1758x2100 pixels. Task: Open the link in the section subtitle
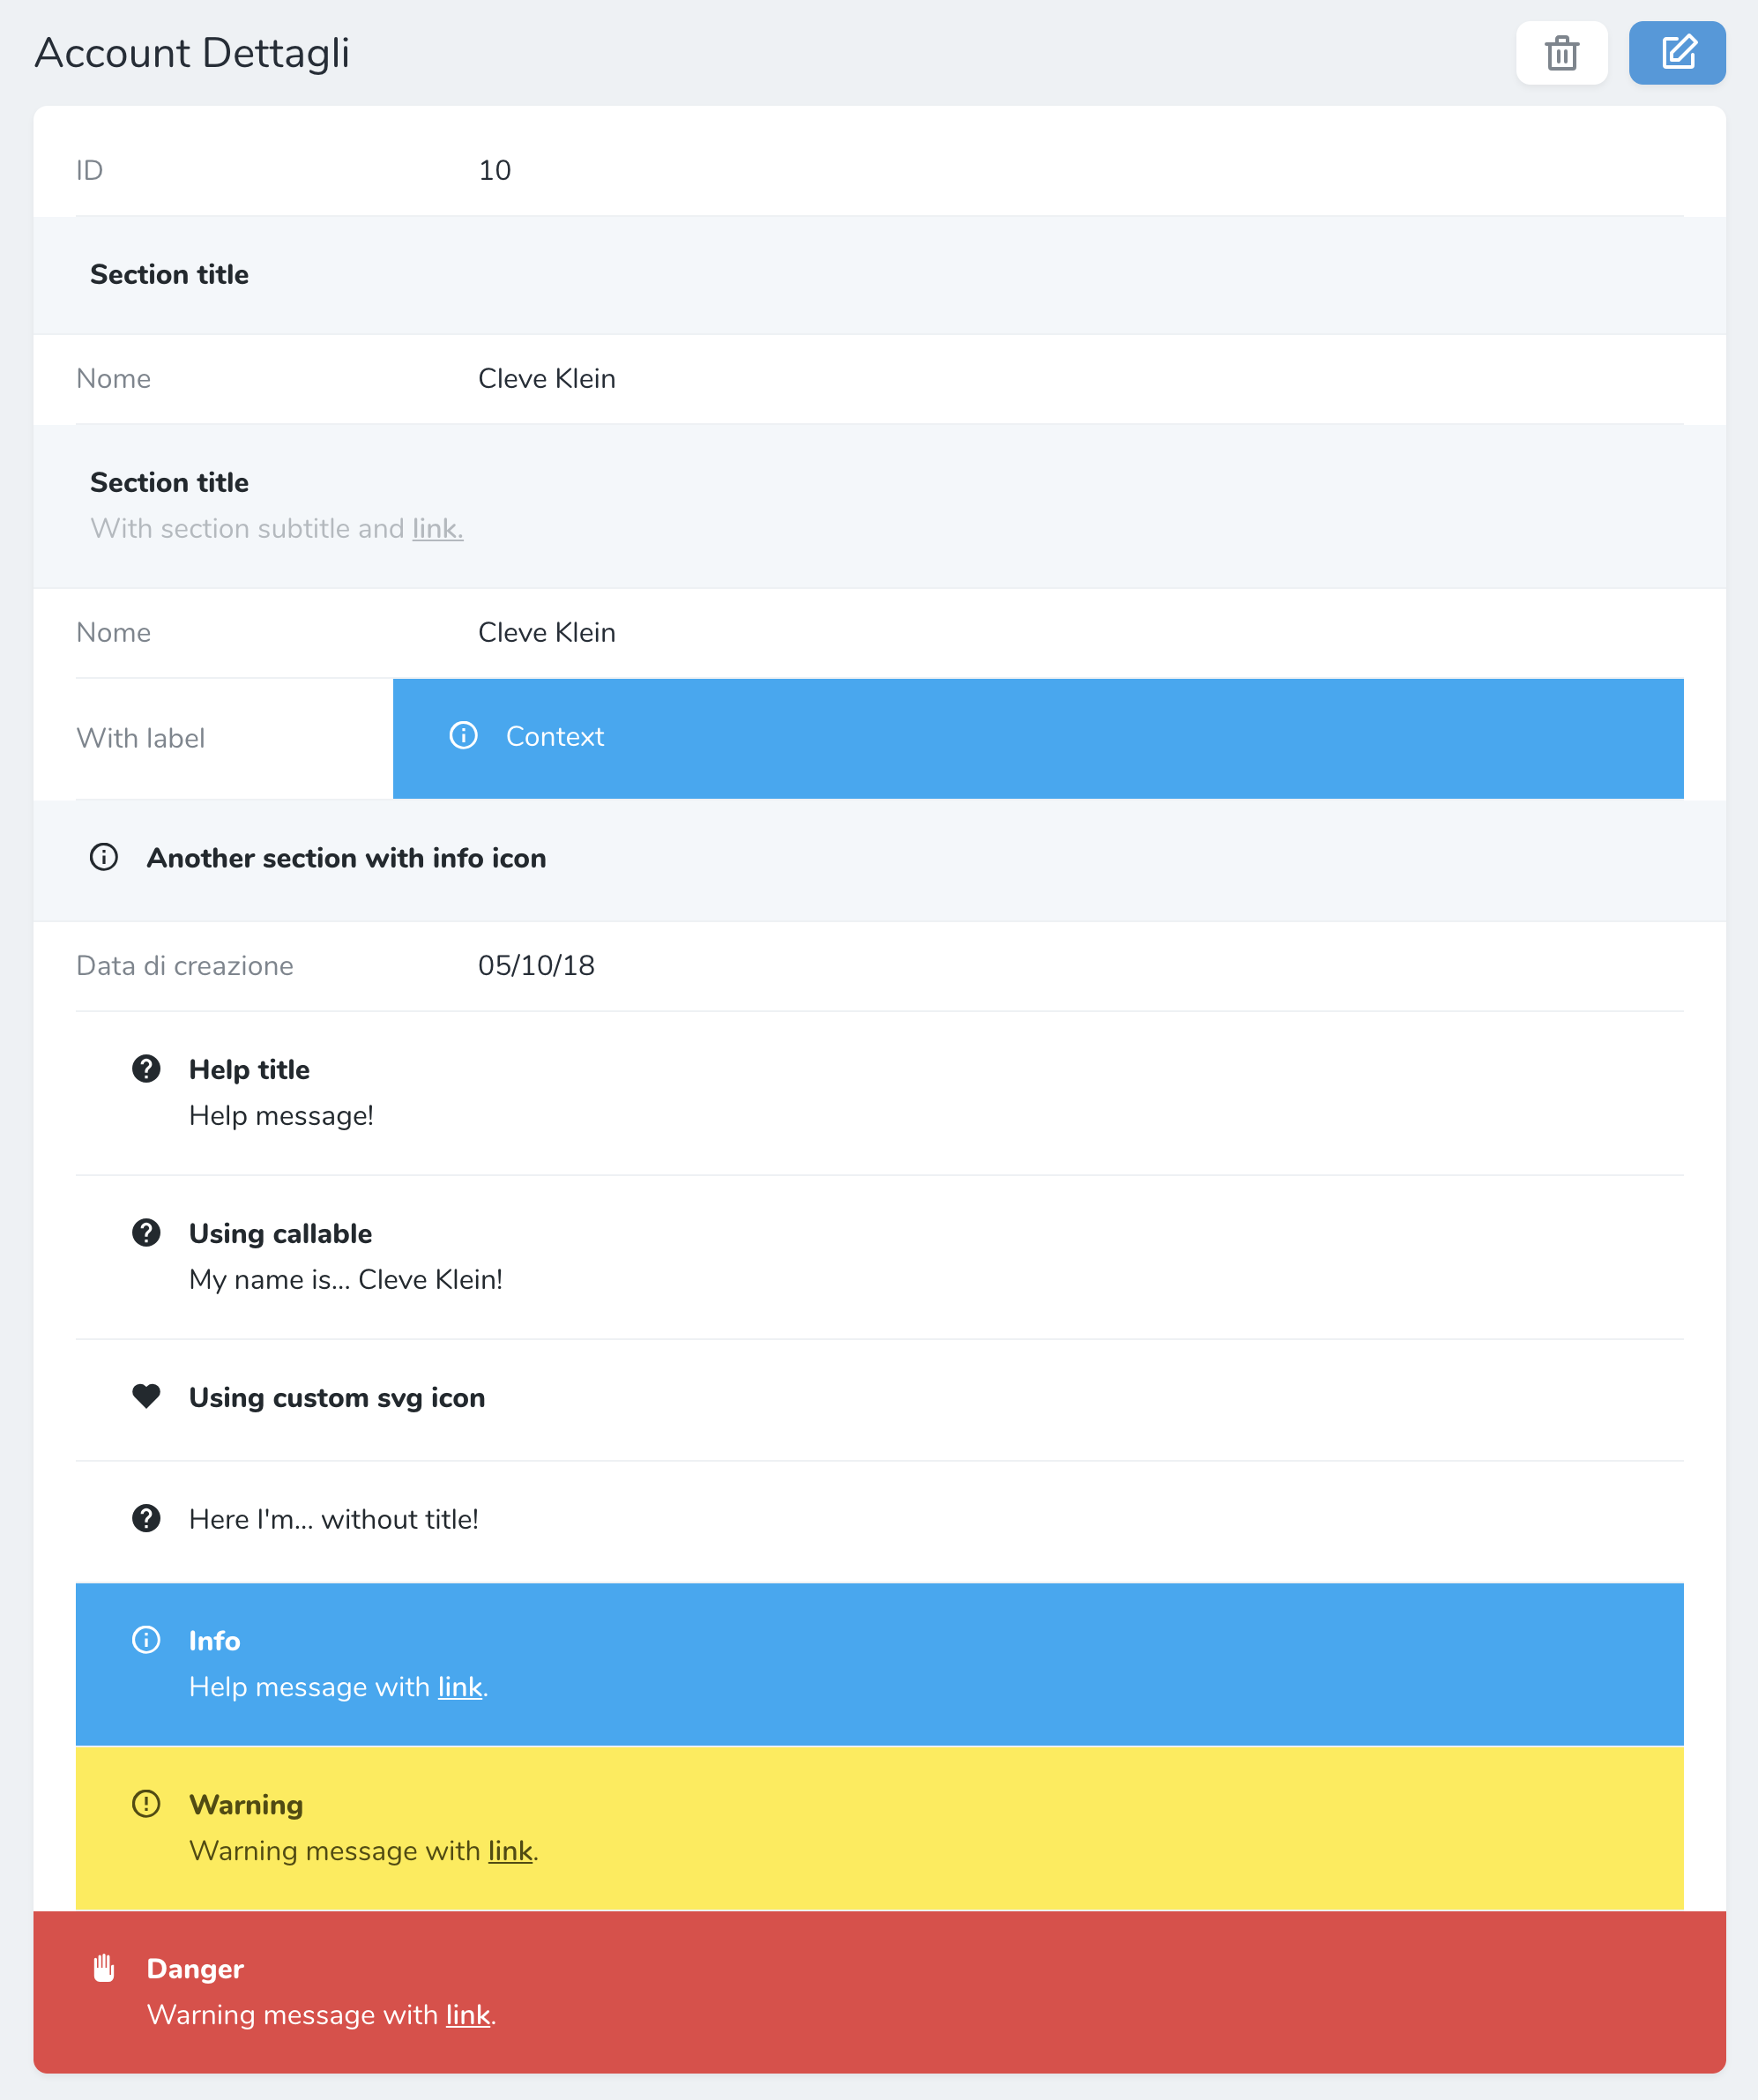tap(437, 529)
